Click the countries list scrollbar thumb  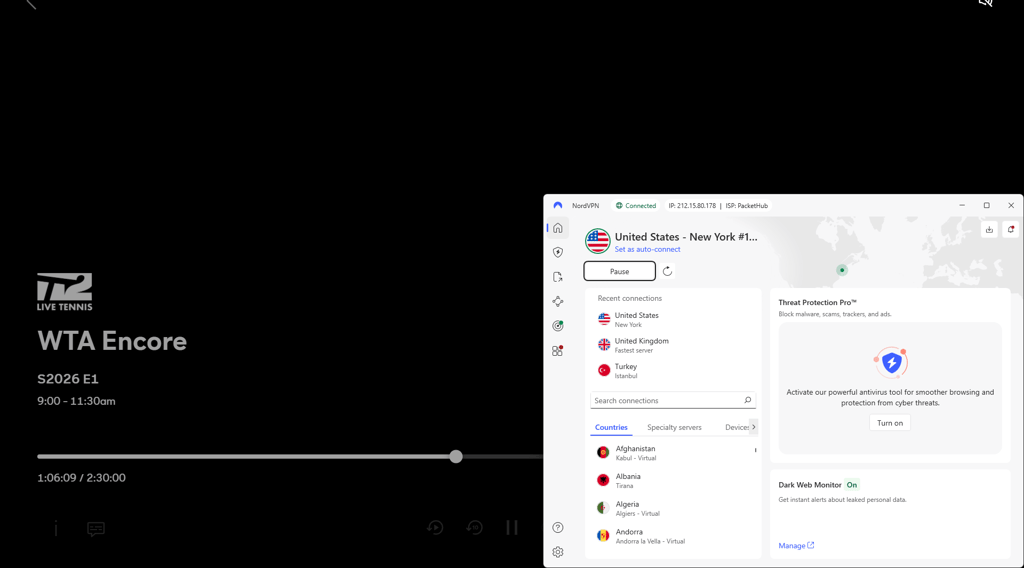(x=756, y=450)
